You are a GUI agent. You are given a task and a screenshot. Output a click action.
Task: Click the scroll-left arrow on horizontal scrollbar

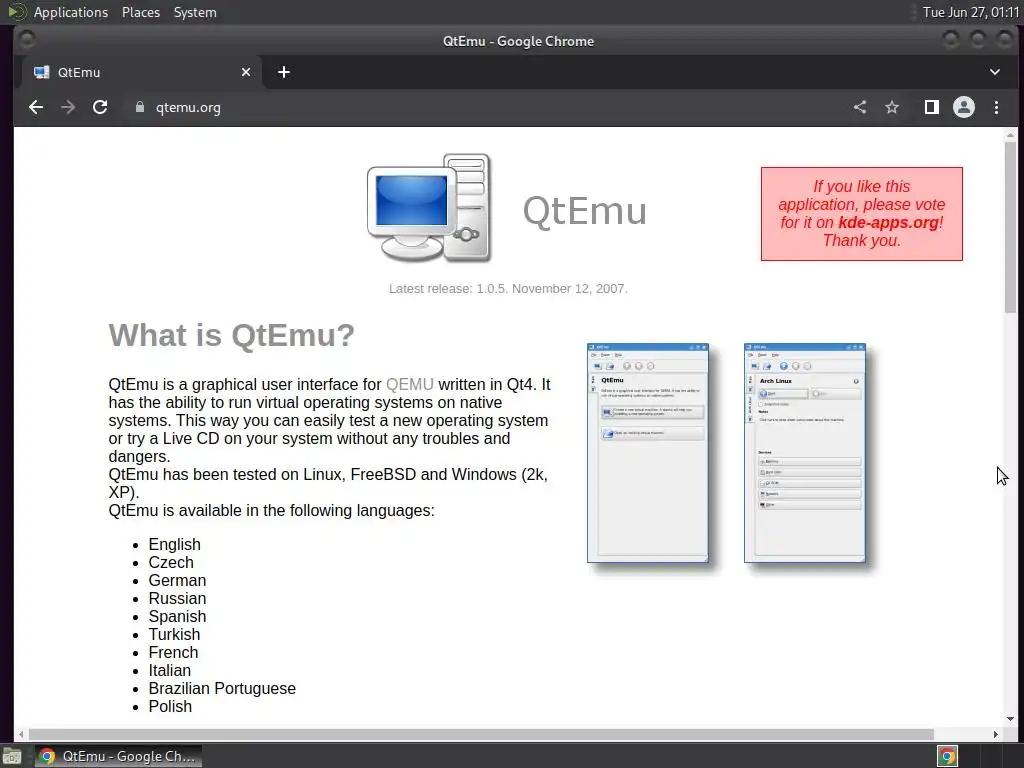pos(21,734)
